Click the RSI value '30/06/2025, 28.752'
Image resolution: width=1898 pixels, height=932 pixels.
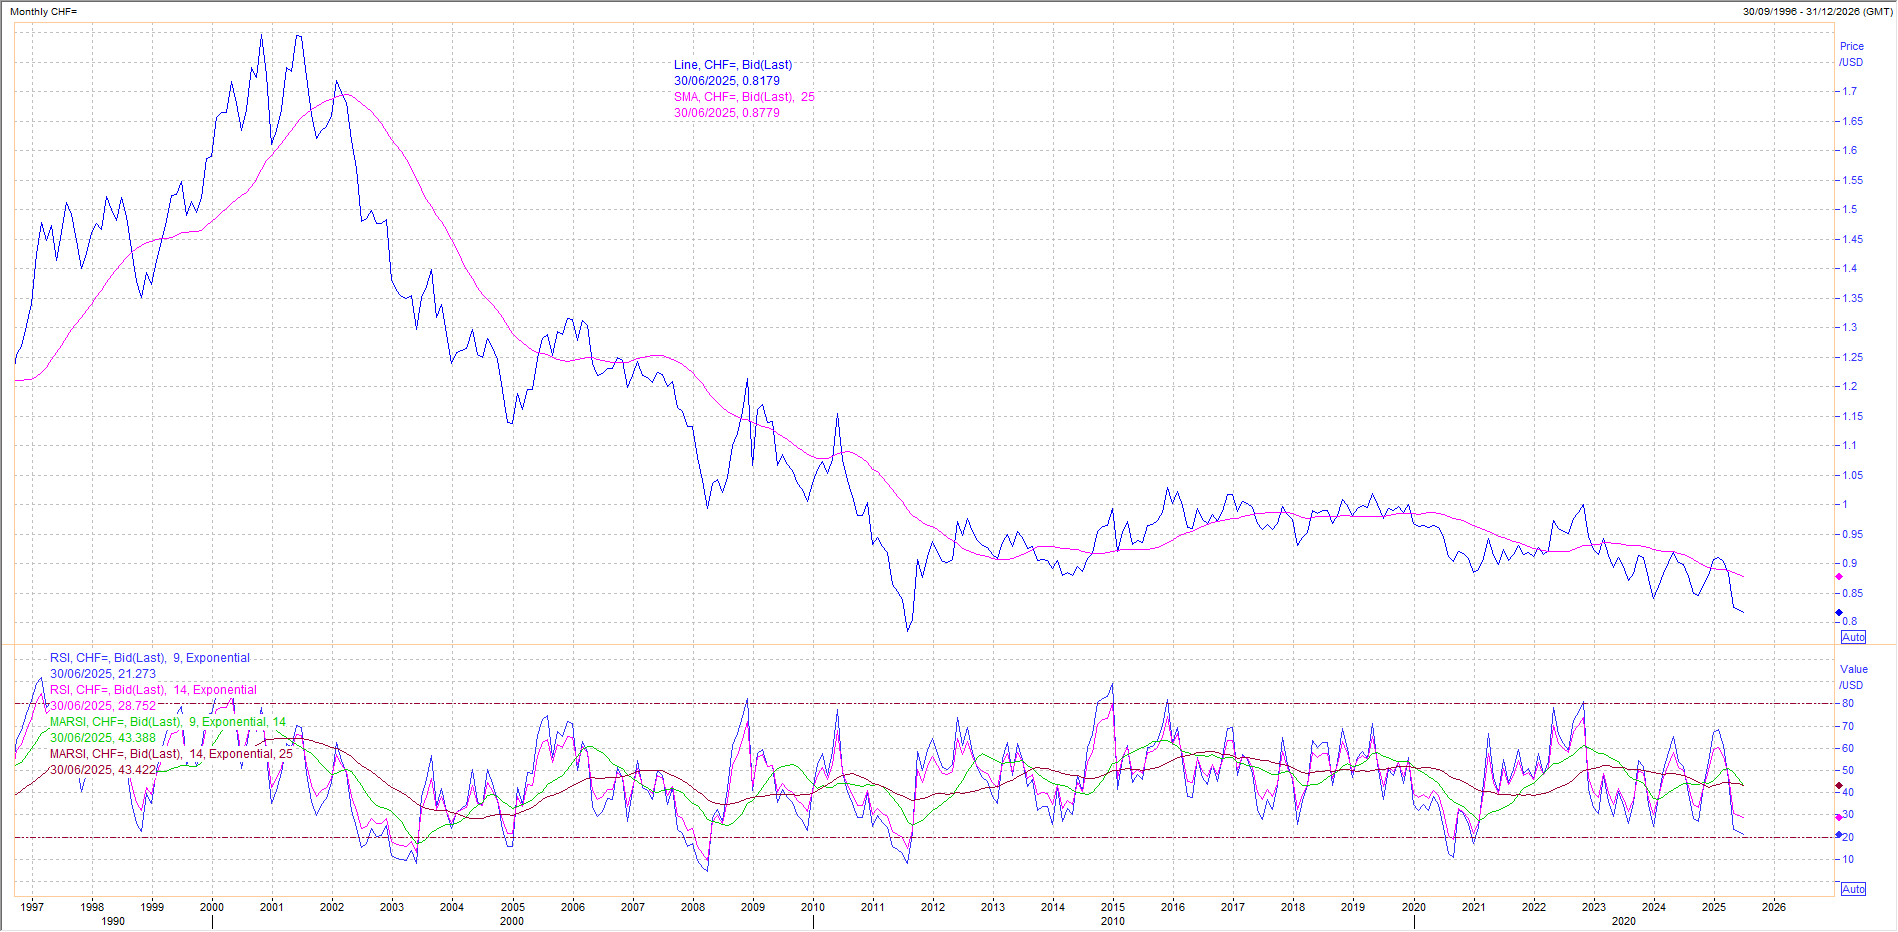103,706
